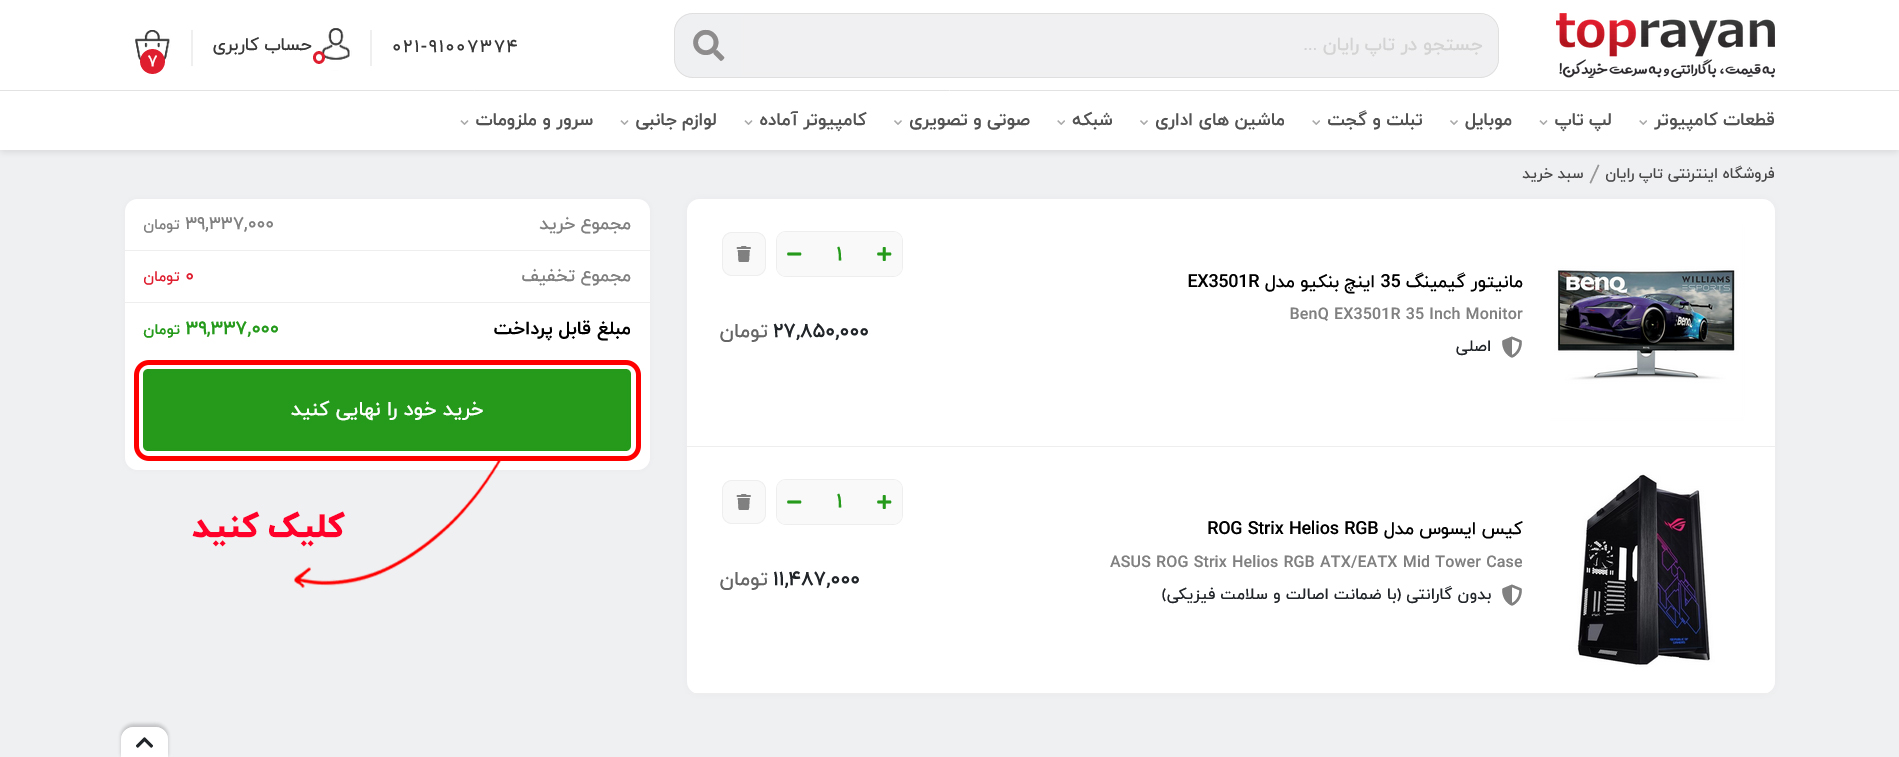Click ROG case quantity value ۱
Image resolution: width=1899 pixels, height=757 pixels.
[839, 502]
